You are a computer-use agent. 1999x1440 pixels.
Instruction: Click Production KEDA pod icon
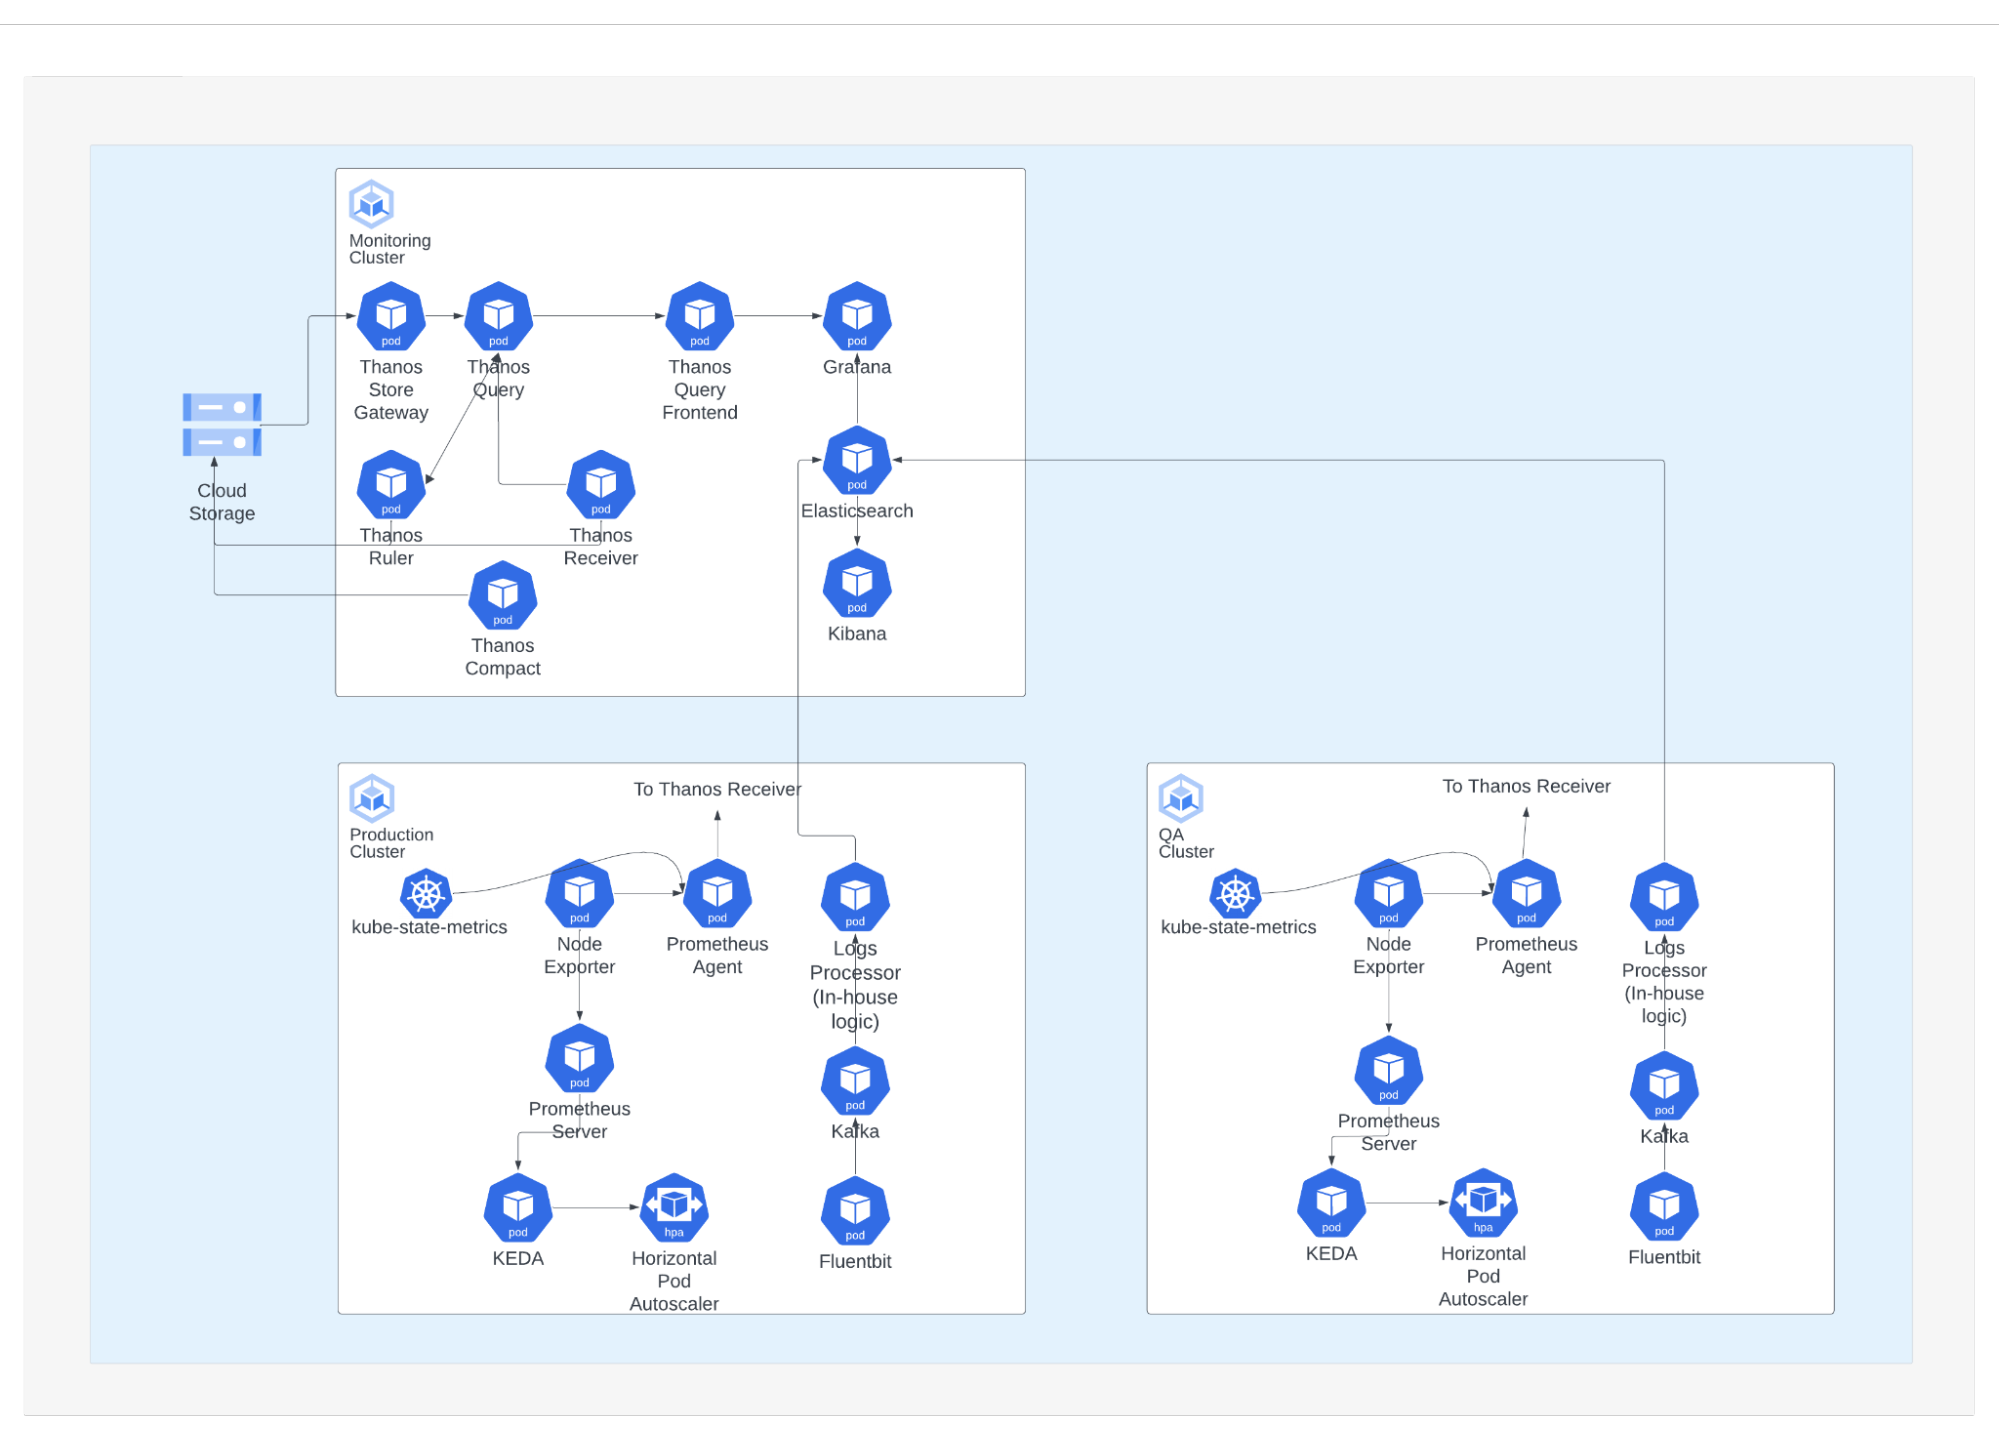tap(518, 1208)
